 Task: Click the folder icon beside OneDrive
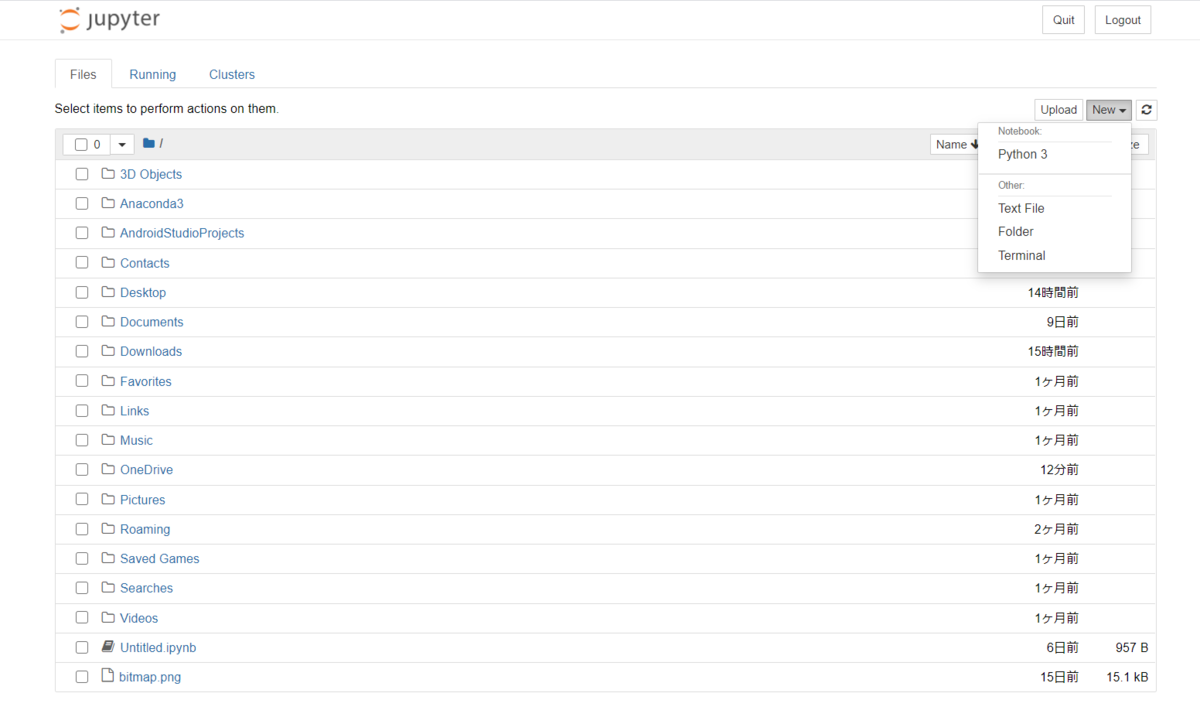[x=108, y=470]
